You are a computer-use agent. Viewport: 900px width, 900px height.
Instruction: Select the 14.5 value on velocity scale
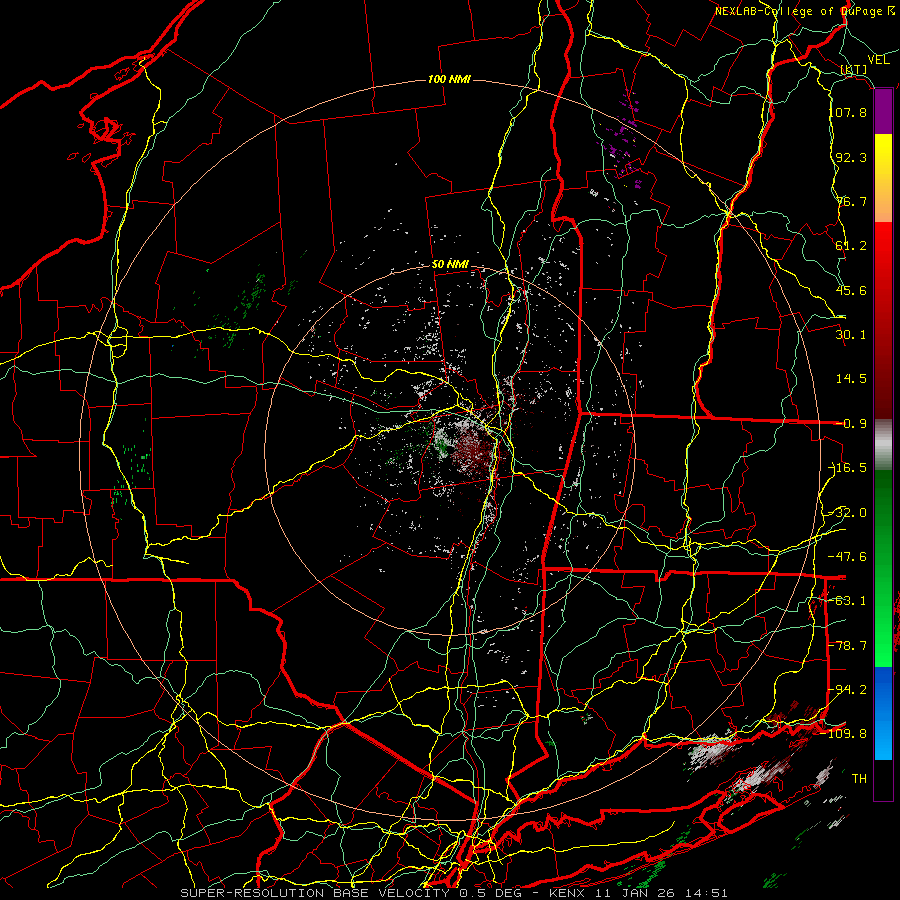[x=851, y=379]
